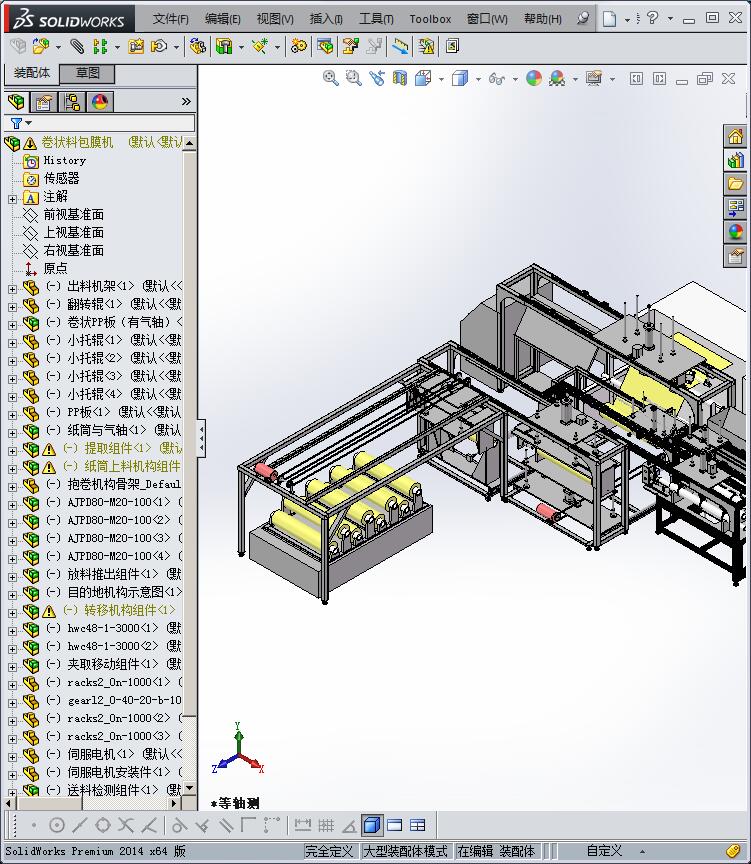The width and height of the screenshot is (751, 864).
Task: Click the Edit Appearance color ball
Action: 533,78
